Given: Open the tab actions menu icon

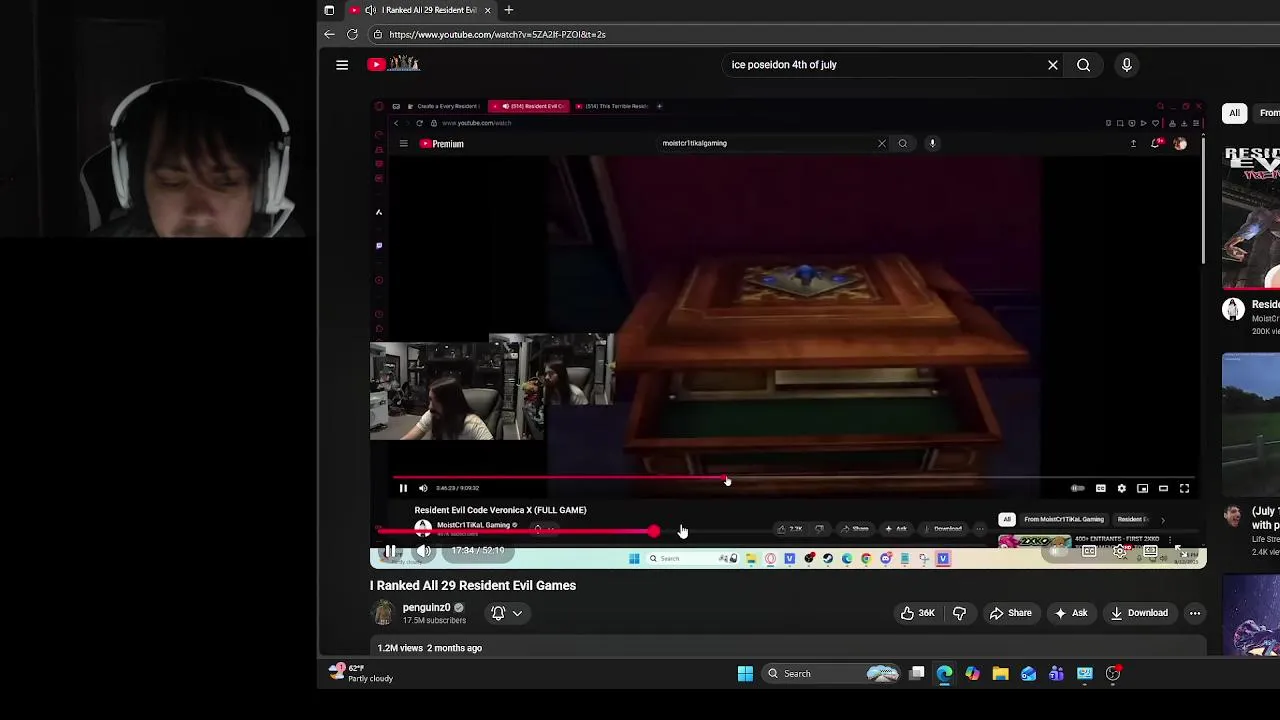Looking at the screenshot, I should click(329, 10).
